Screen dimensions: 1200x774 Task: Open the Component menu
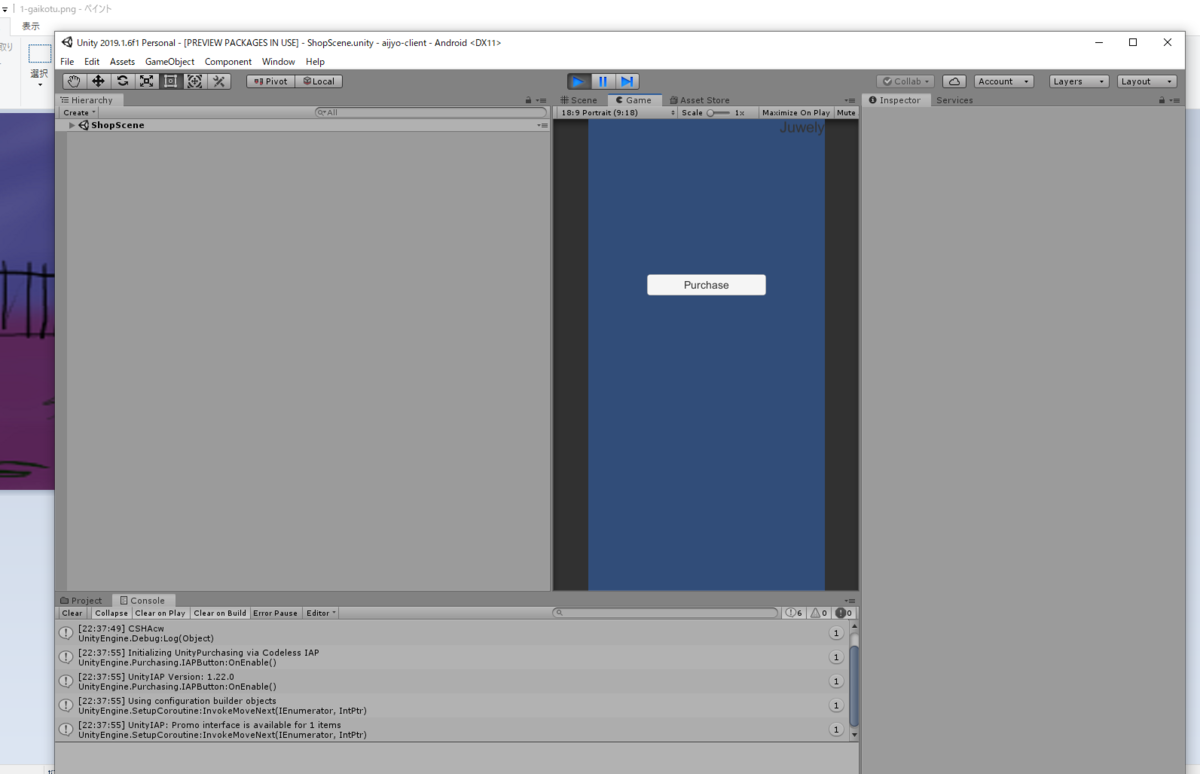click(x=228, y=62)
